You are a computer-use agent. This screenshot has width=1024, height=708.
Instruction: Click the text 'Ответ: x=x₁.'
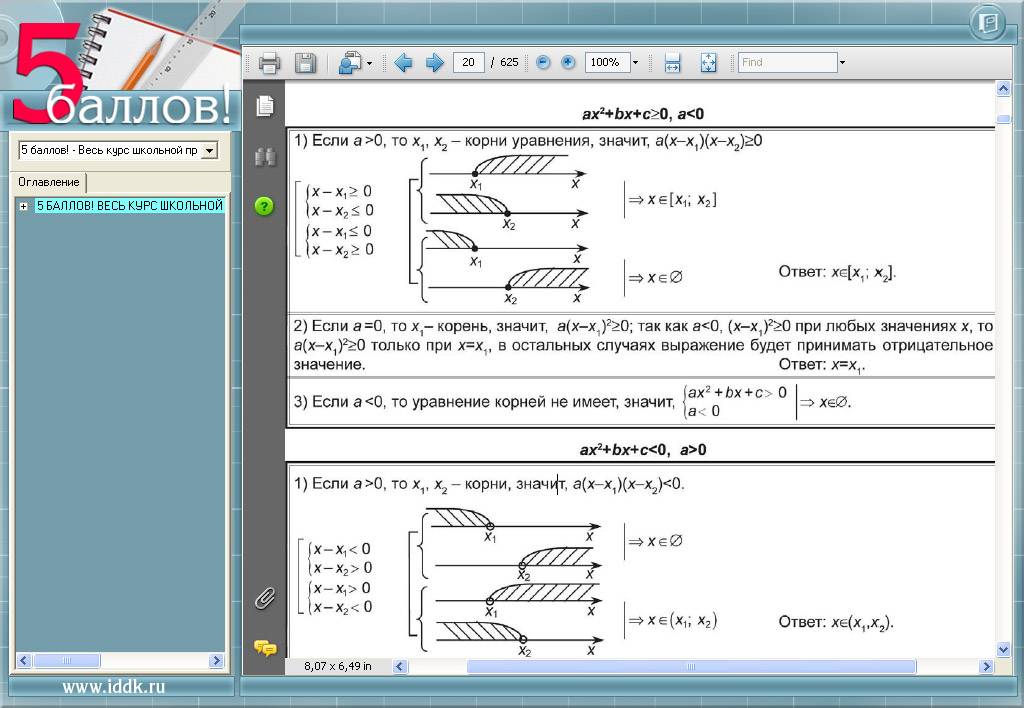[x=821, y=364]
